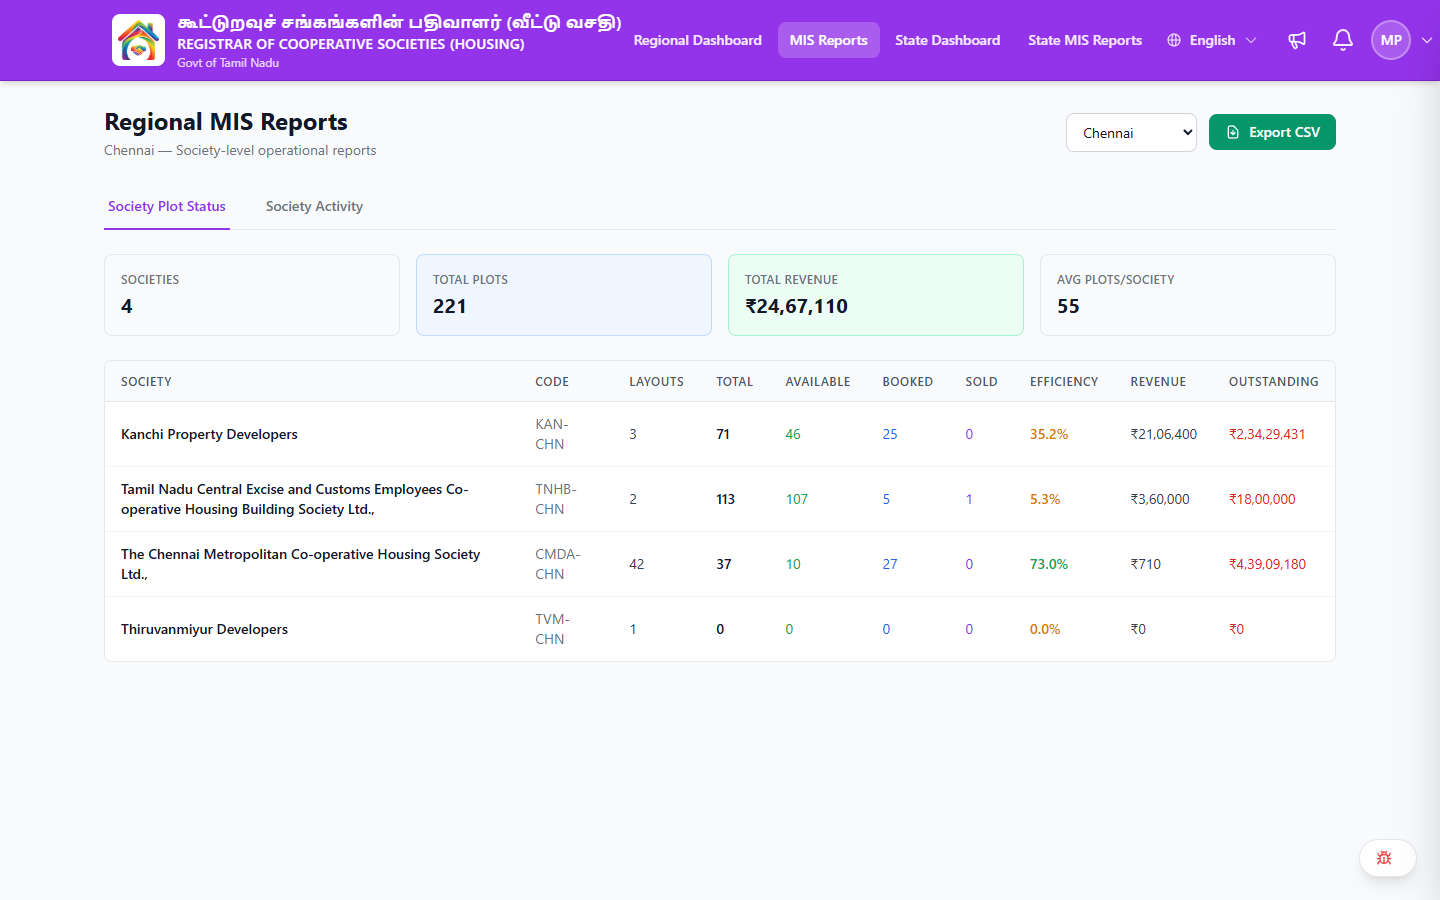The width and height of the screenshot is (1440, 900).
Task: Click revenue value ₹710
Action: coord(1146,564)
